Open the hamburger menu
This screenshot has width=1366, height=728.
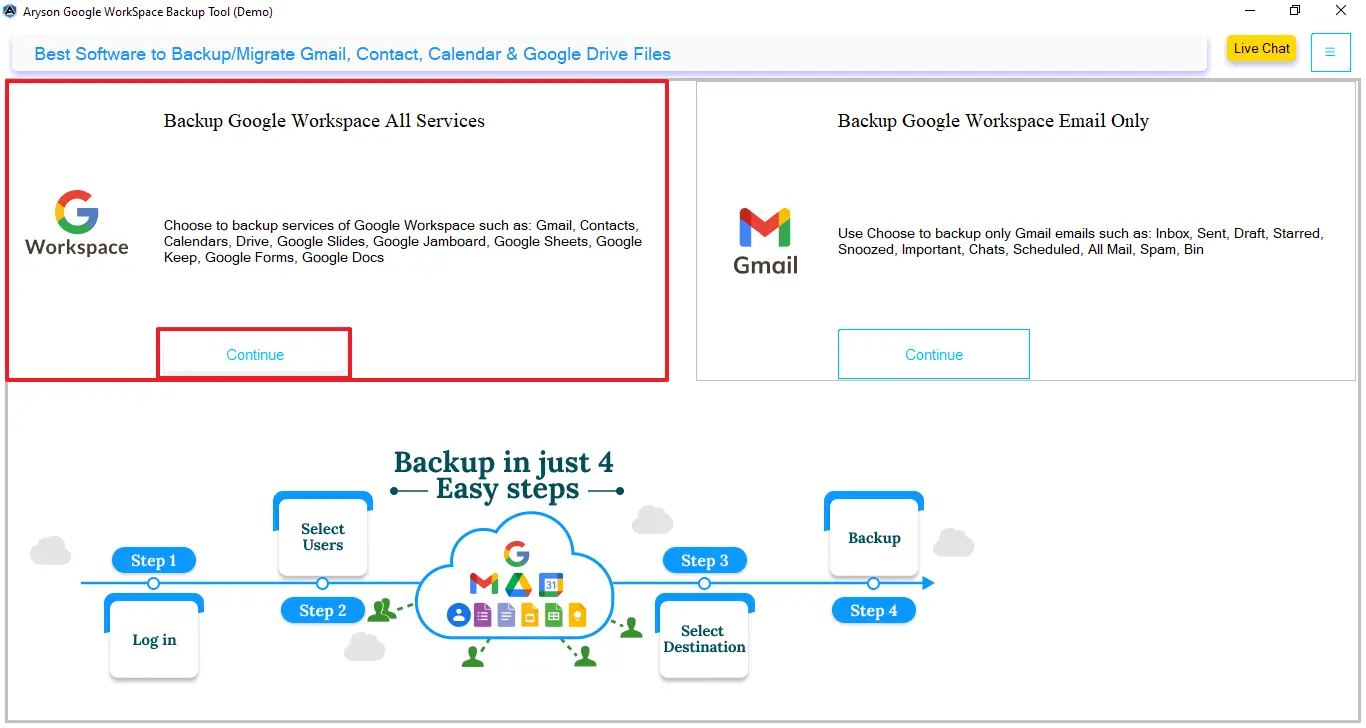[x=1331, y=52]
